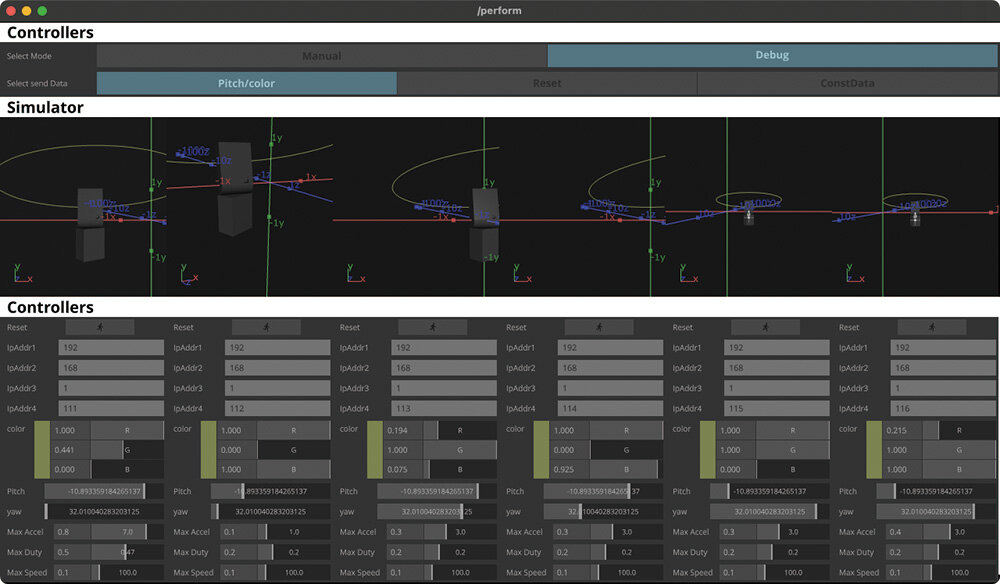Image resolution: width=1000 pixels, height=584 pixels.
Task: Click the B color slider showing 0.925
Action: pyautogui.click(x=625, y=469)
